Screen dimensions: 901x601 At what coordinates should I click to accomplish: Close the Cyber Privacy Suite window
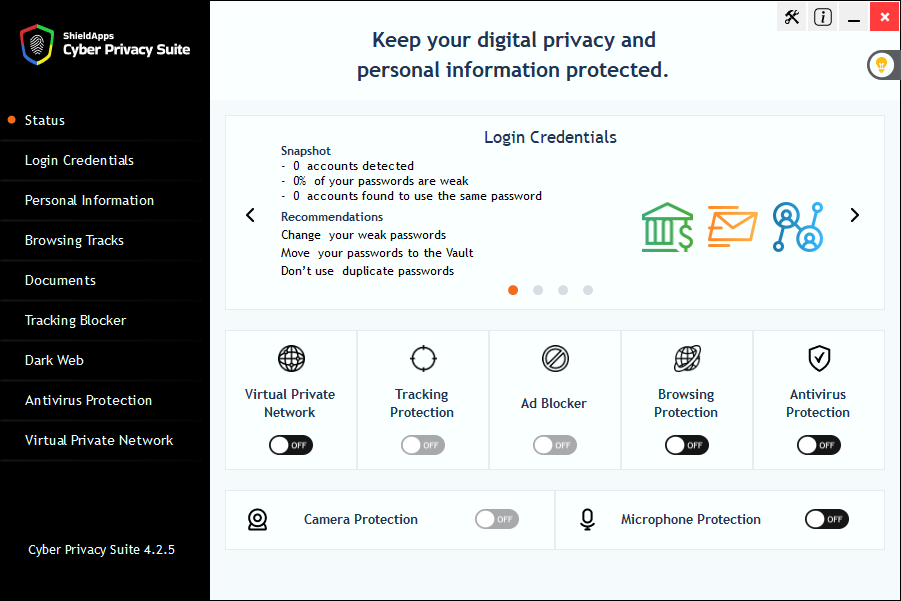click(x=885, y=17)
